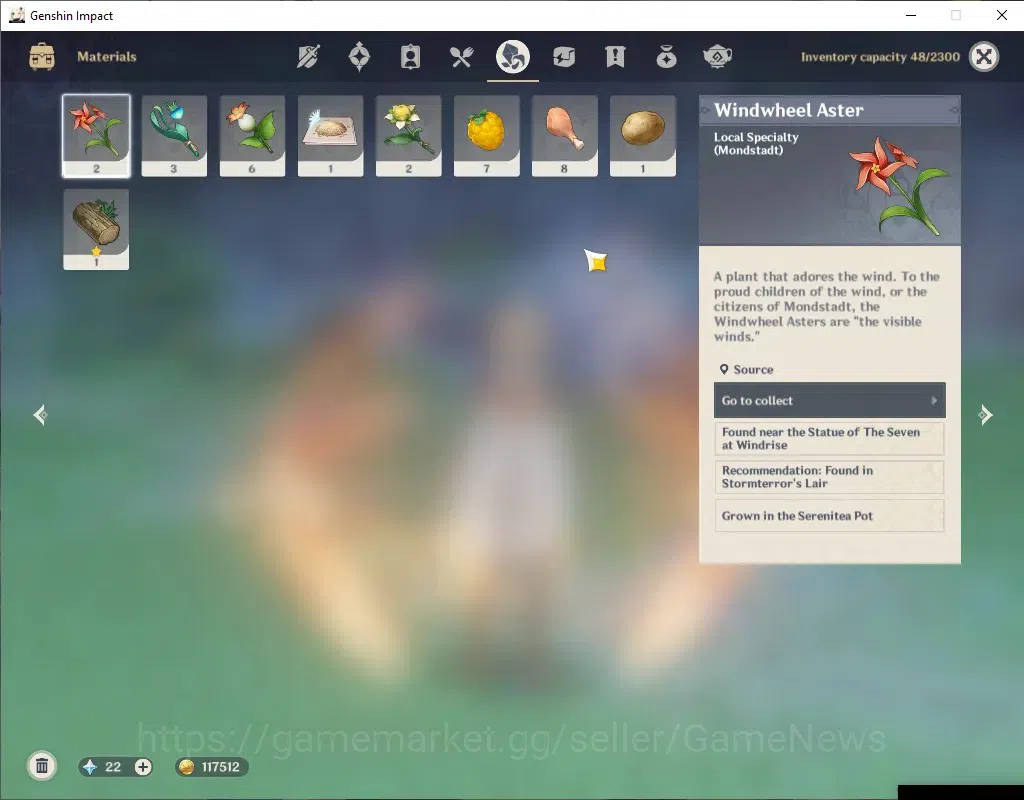Click the Windwheel Aster flower illustration
The height and width of the screenshot is (800, 1024).
[899, 185]
